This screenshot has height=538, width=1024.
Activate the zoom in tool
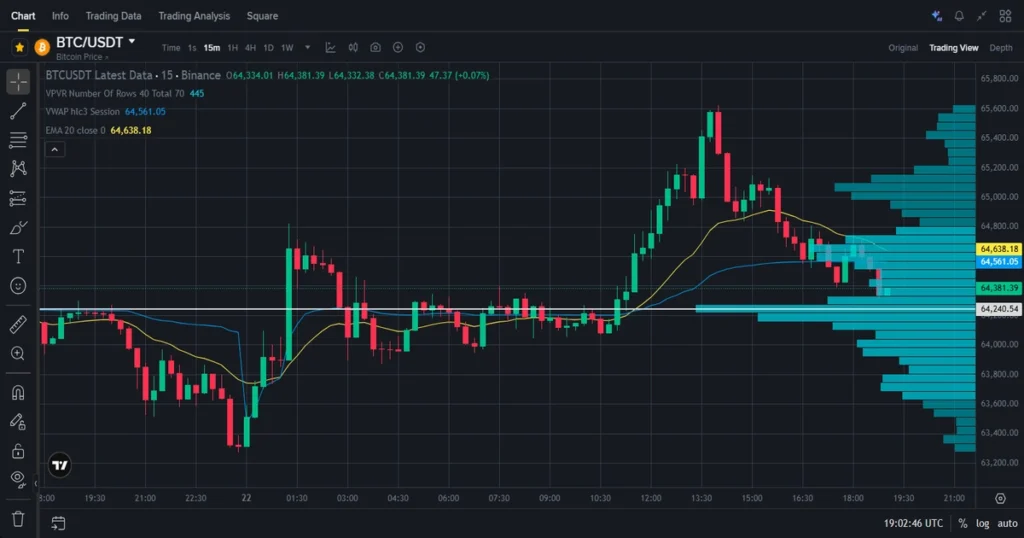[x=18, y=353]
